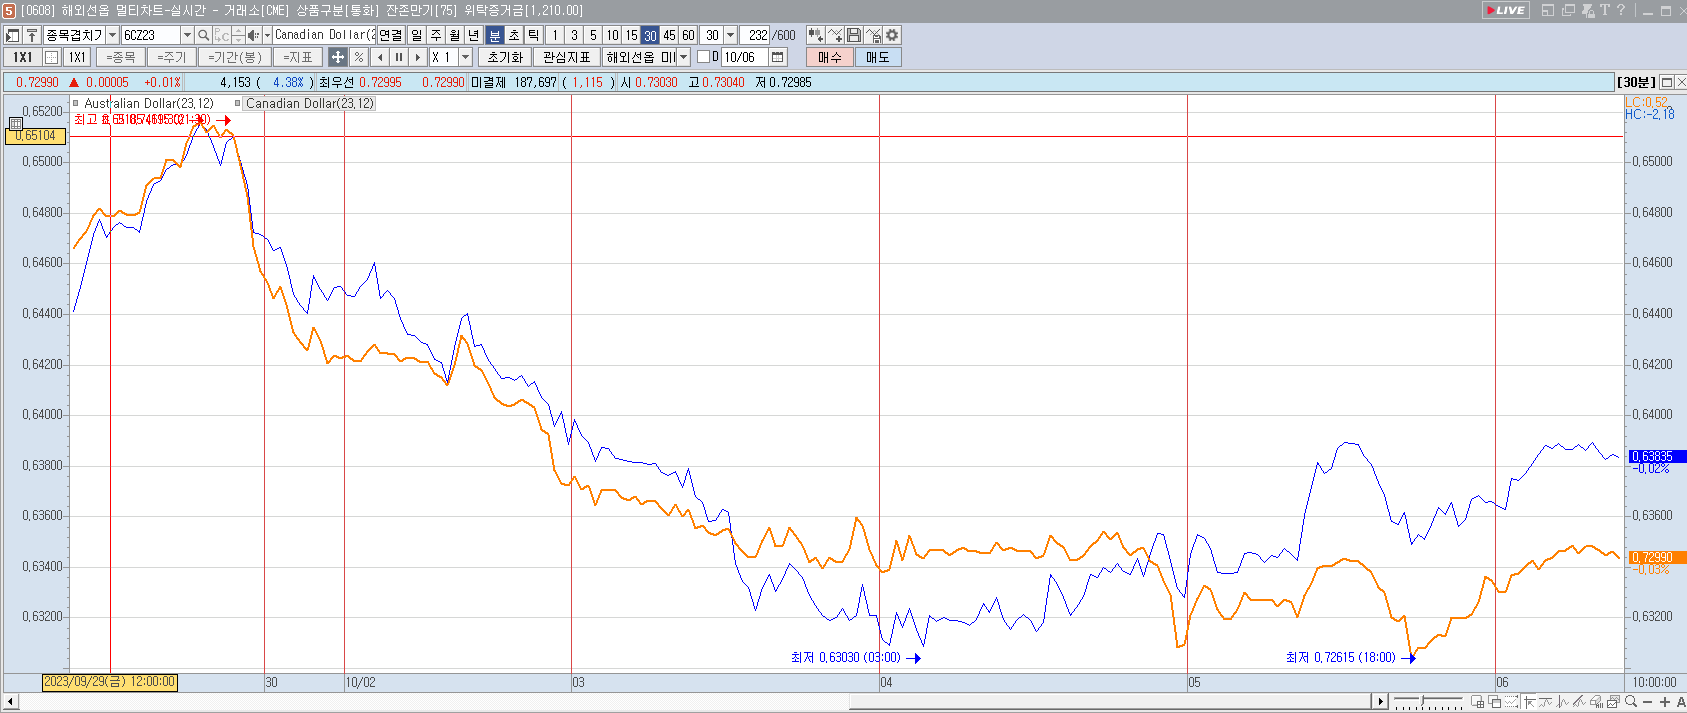Open the =지표 indicators menu

click(x=297, y=57)
